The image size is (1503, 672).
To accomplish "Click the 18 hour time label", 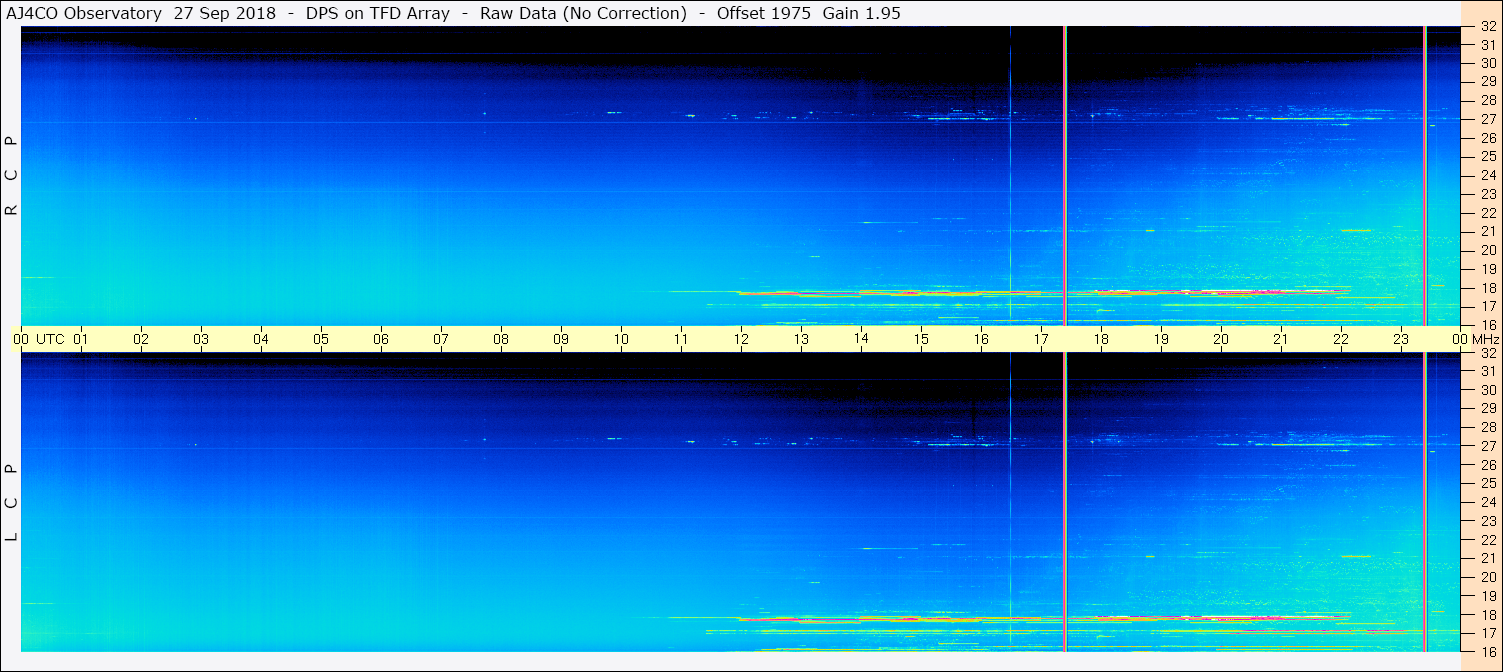I will (1101, 339).
